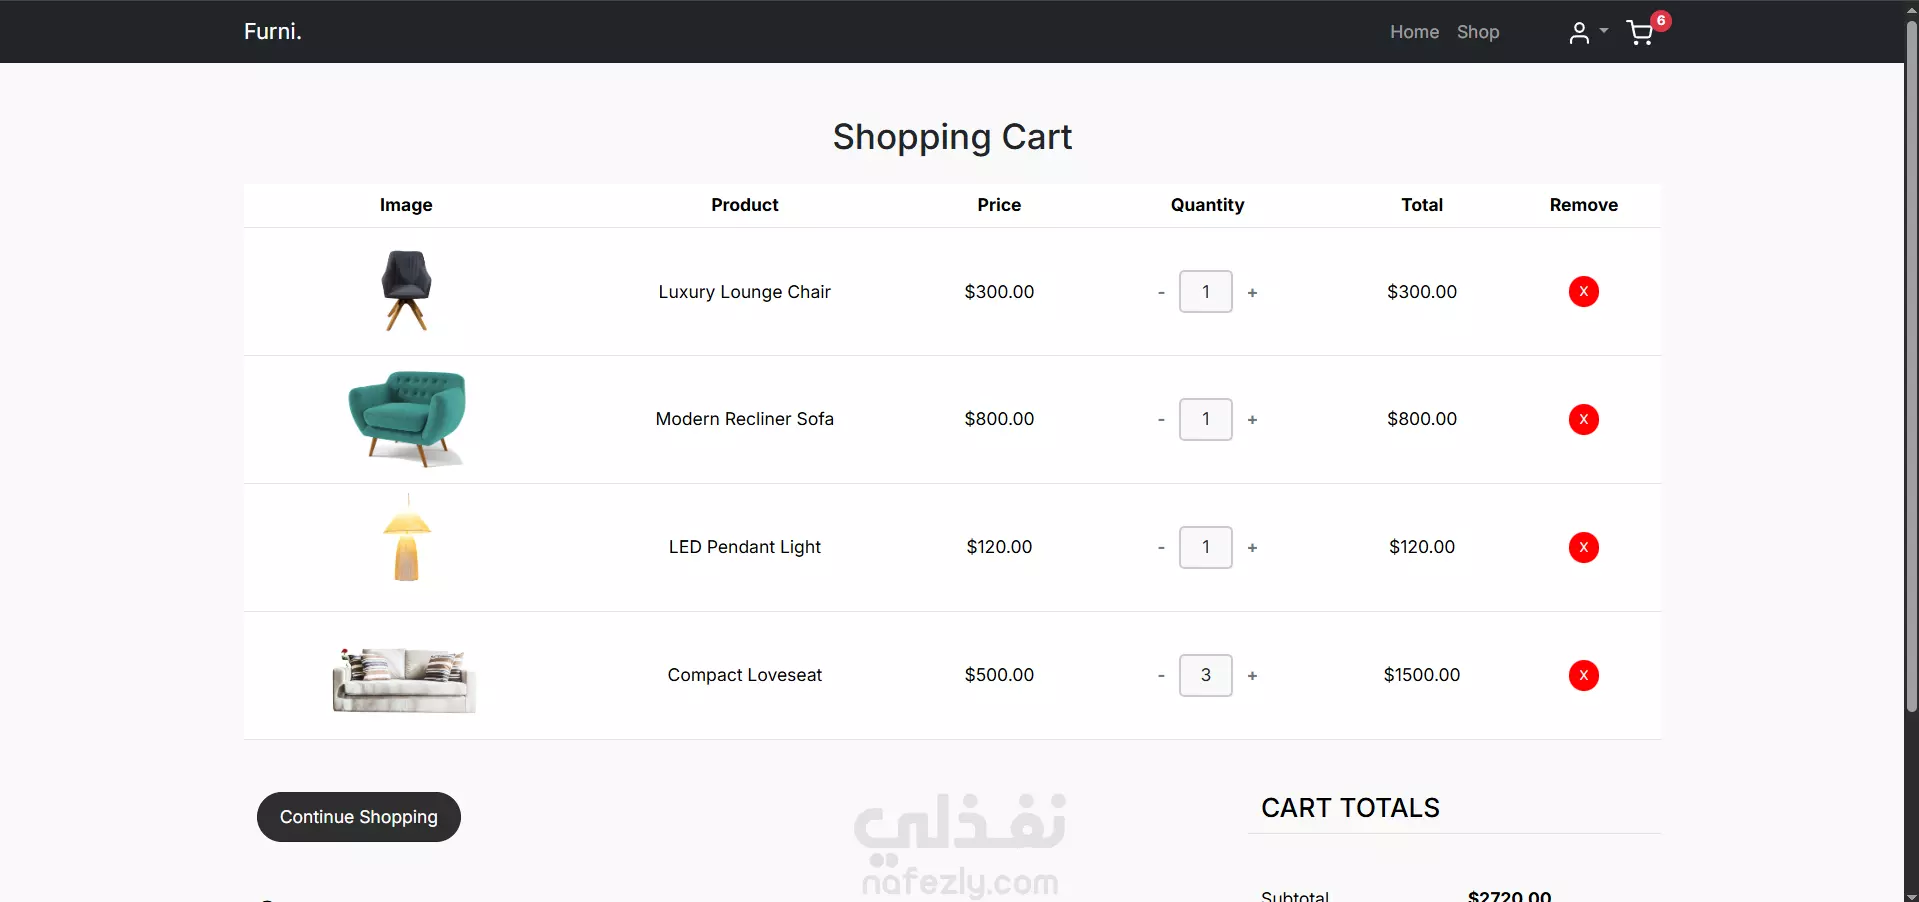Open the Shop menu link
The height and width of the screenshot is (902, 1919).
tap(1477, 32)
